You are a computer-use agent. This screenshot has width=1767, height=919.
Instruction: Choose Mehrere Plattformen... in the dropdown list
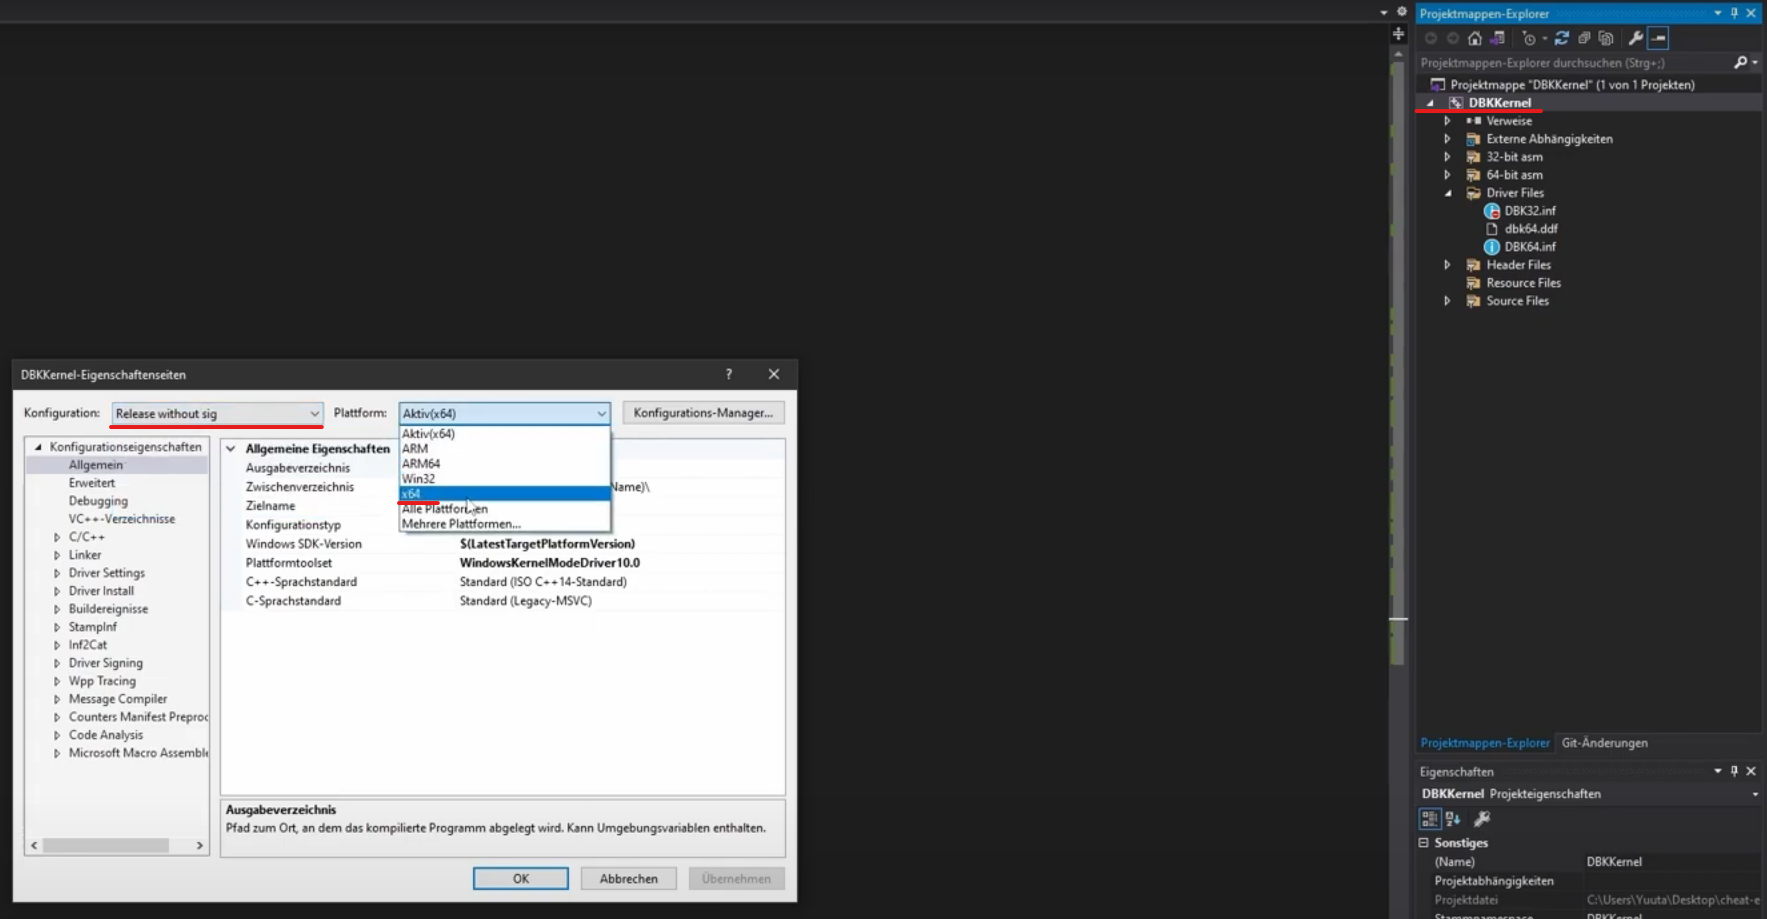pyautogui.click(x=504, y=524)
